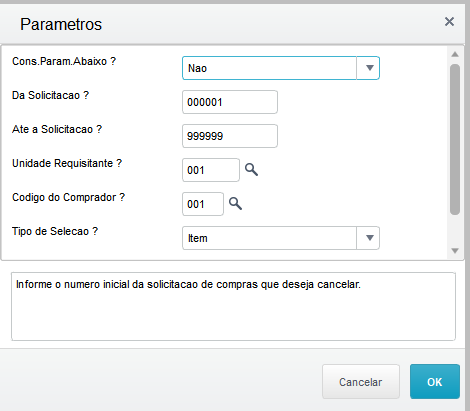
Task: Click the parameter list scrollbar thumb
Action: click(x=455, y=139)
